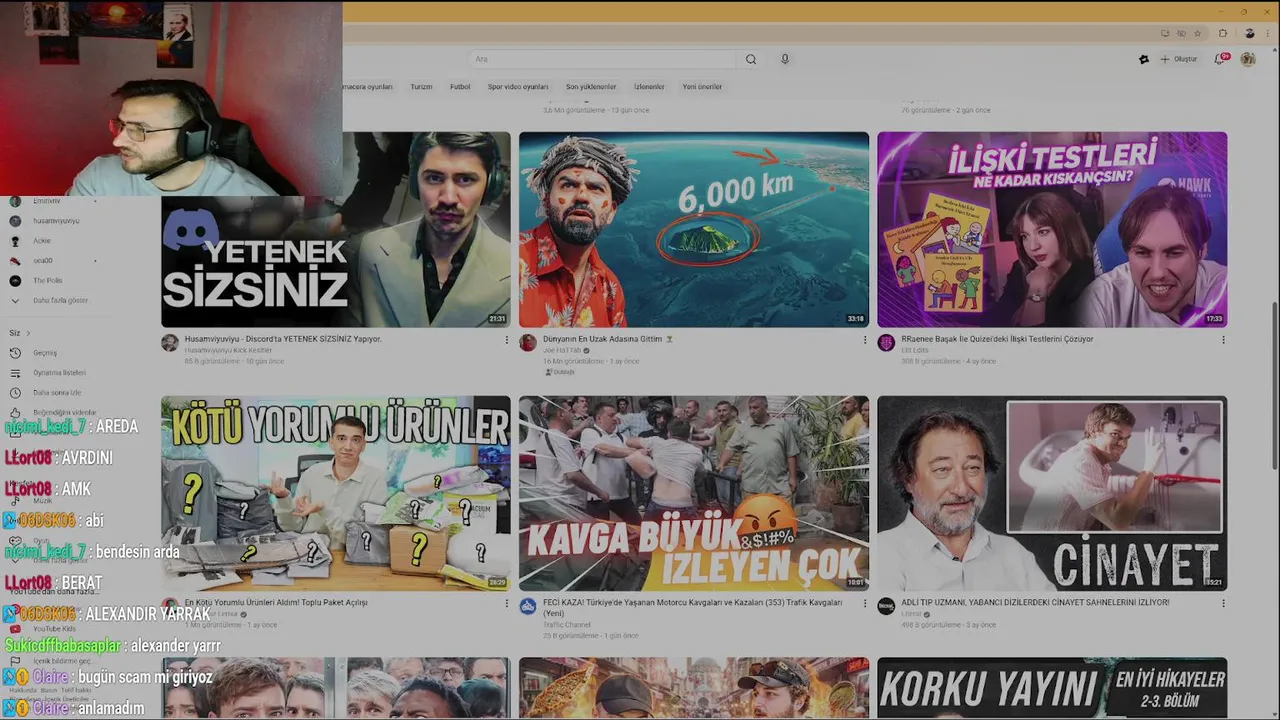Open Daha sonra izle clock icon
This screenshot has width=1280, height=720.
point(15,393)
